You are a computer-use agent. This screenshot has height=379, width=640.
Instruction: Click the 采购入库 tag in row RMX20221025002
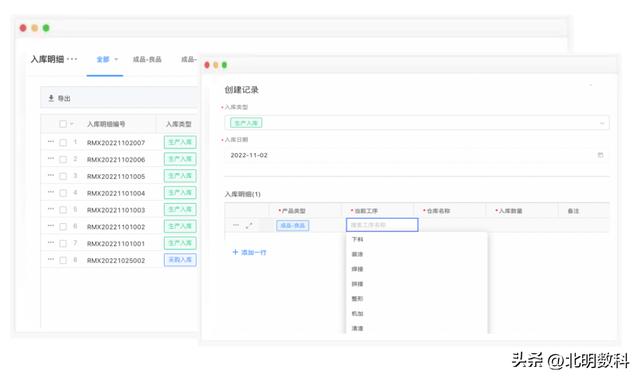click(x=180, y=260)
